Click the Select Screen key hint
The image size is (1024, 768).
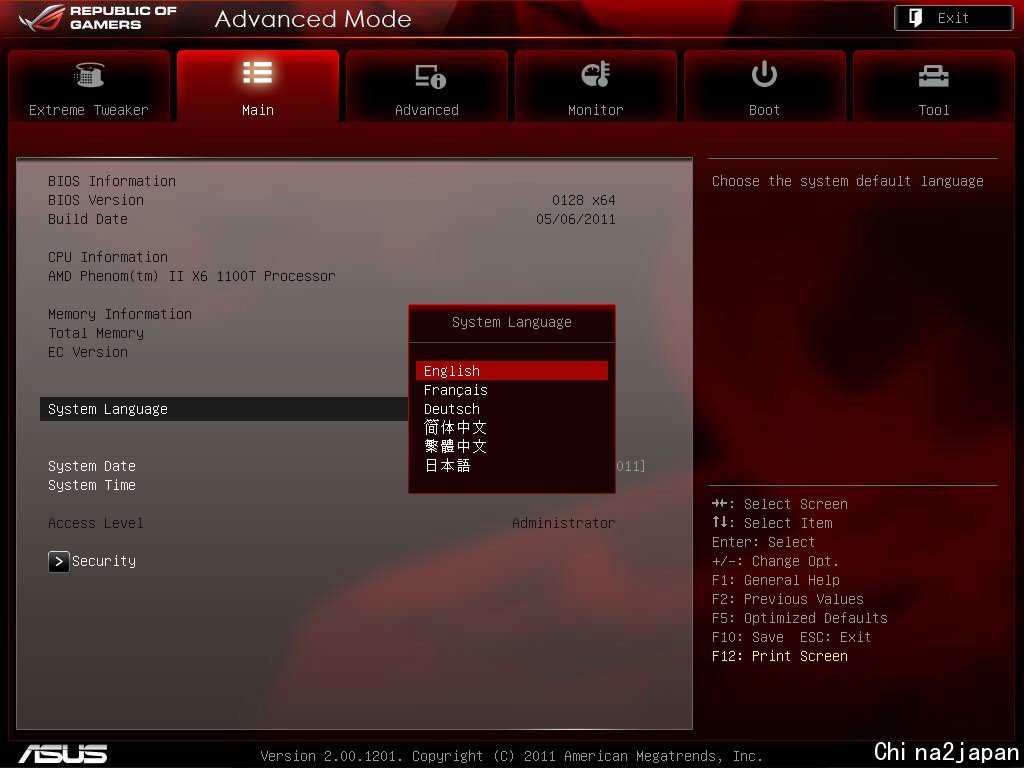tap(780, 504)
